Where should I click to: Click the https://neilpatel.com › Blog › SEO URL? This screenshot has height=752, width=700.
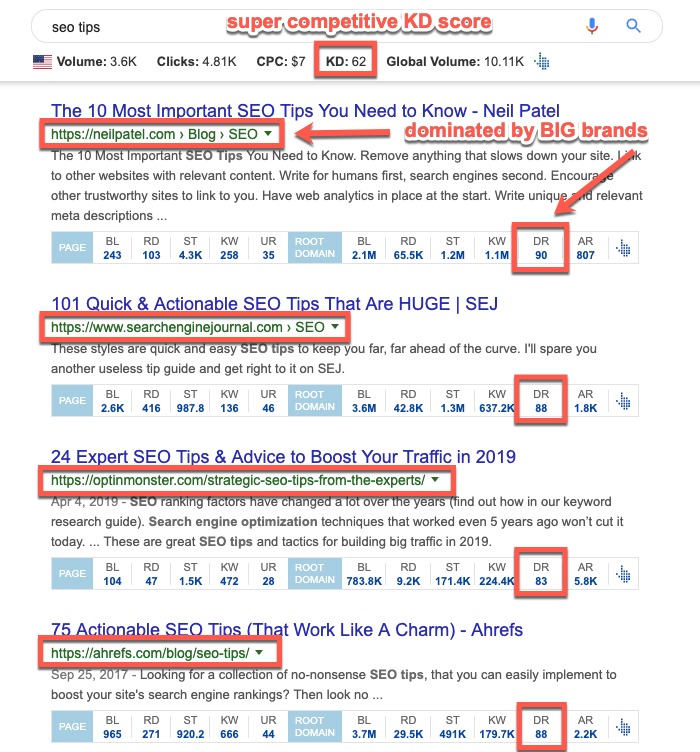pyautogui.click(x=154, y=134)
